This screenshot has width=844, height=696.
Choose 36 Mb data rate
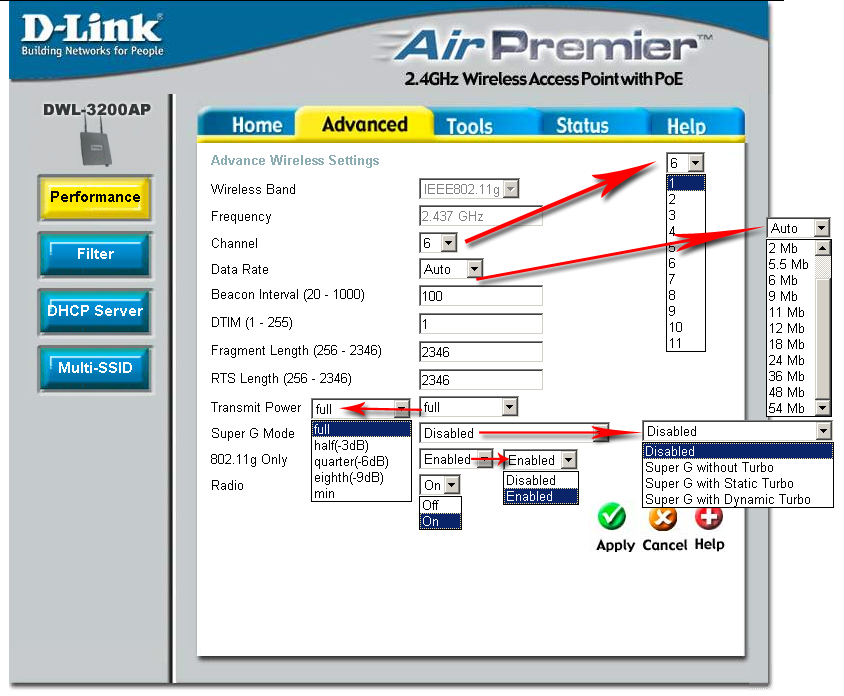(791, 376)
